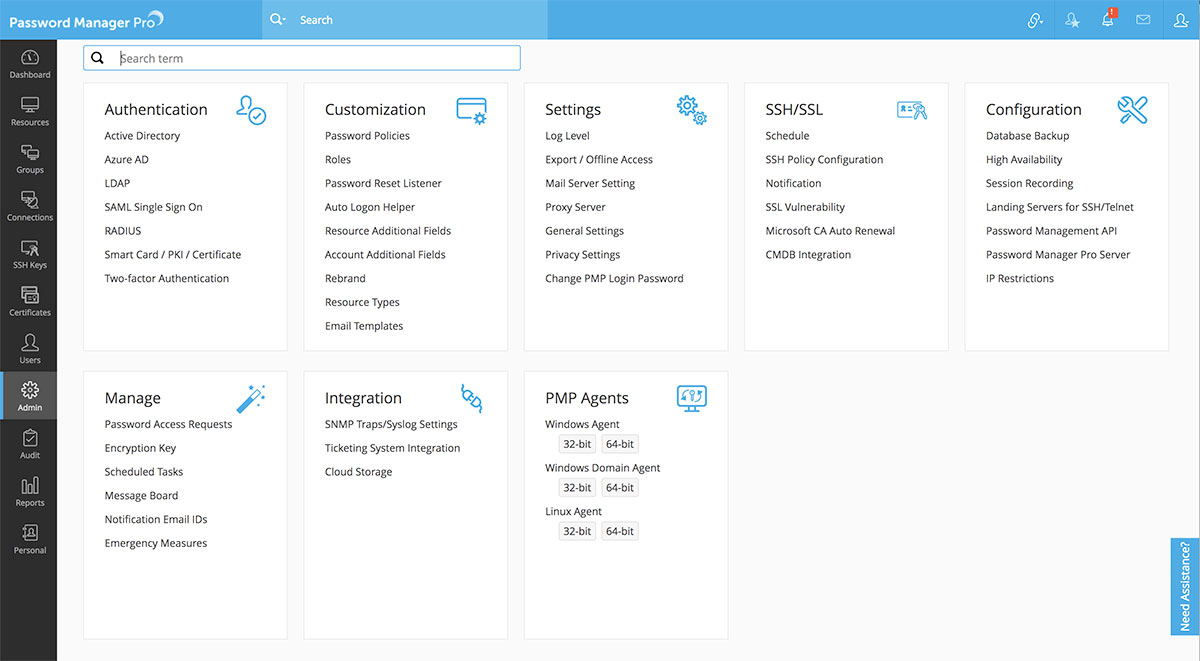The image size is (1200, 661).
Task: Click the user star icon in header
Action: click(1072, 20)
